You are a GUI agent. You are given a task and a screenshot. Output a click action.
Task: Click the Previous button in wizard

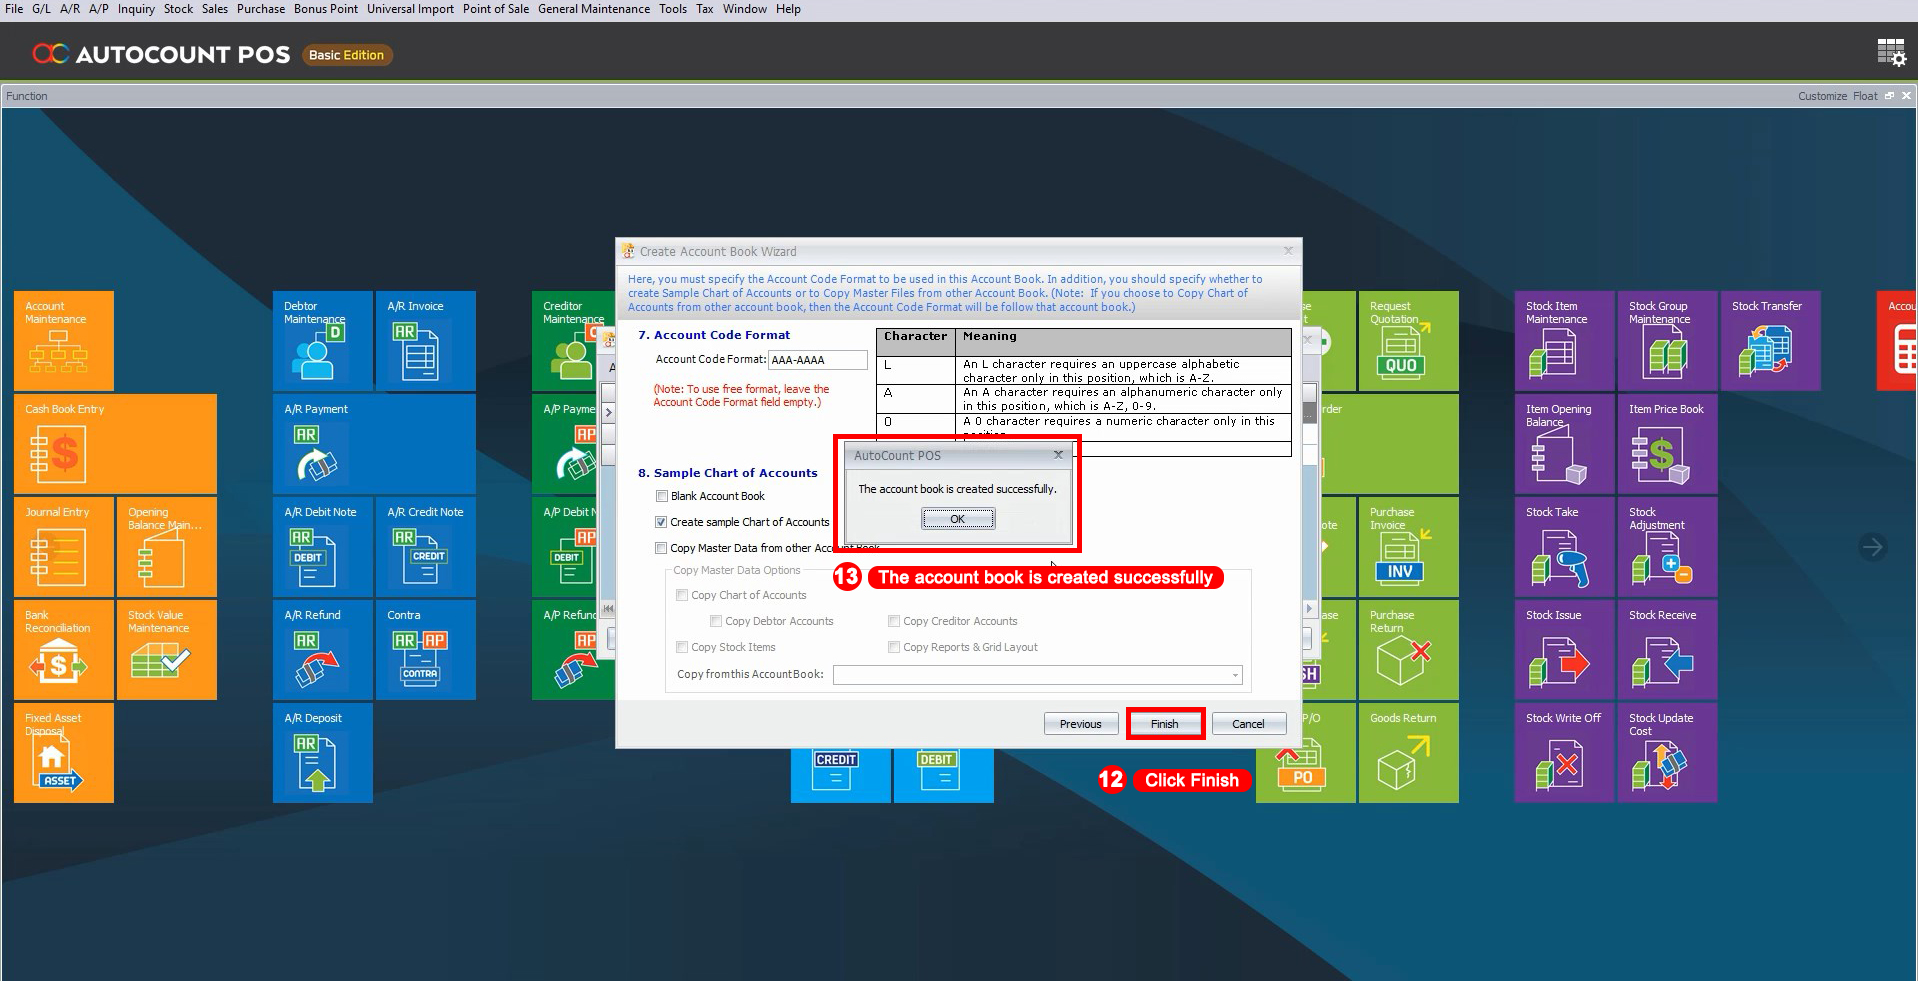click(x=1081, y=724)
